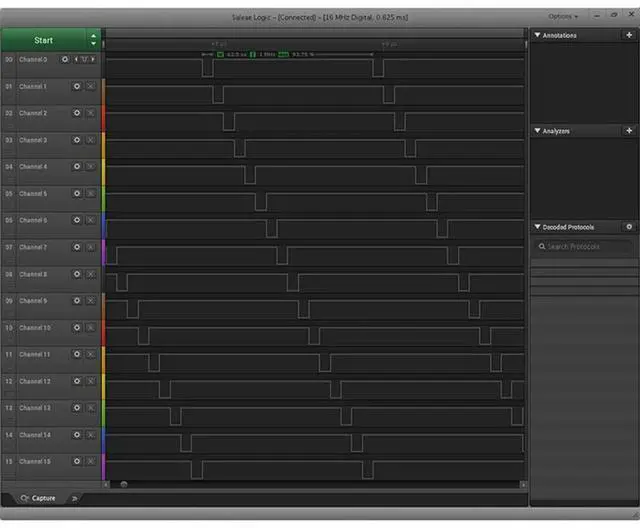Expand tabs with double-arrow next to Capture

click(73, 498)
